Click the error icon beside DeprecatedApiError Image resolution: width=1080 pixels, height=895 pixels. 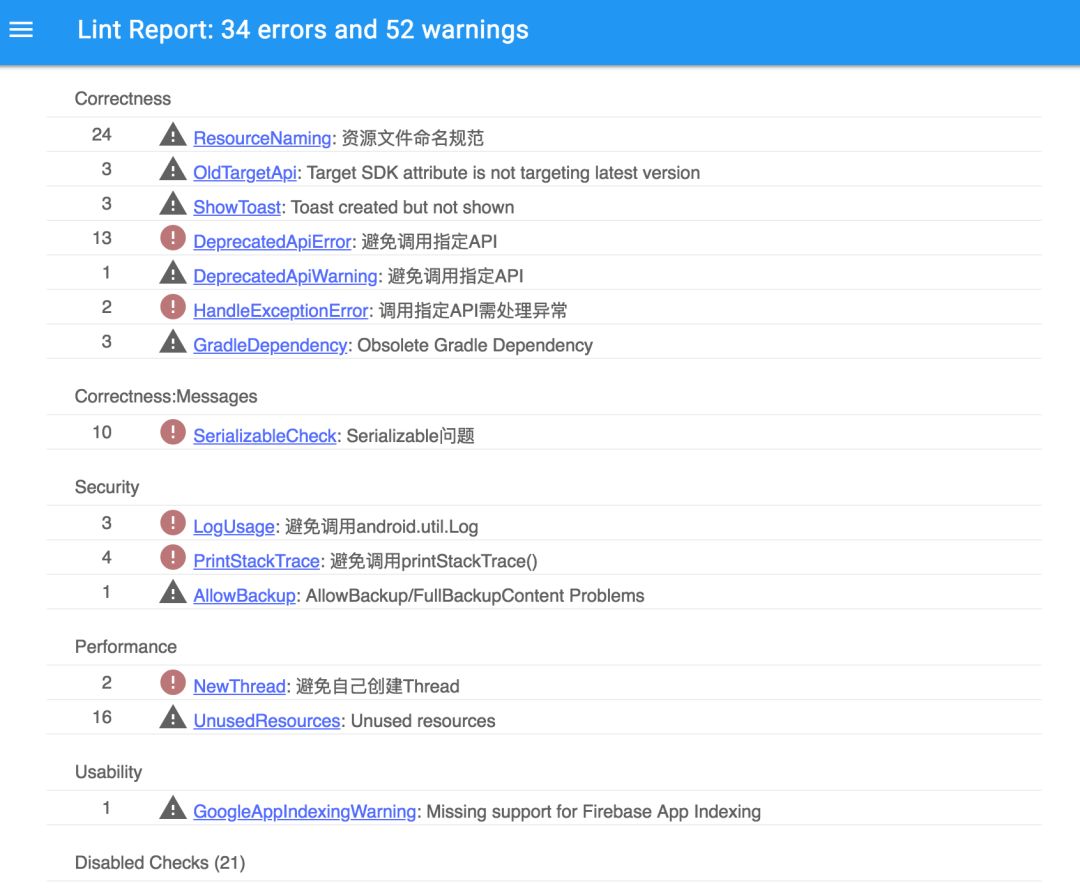pos(173,240)
